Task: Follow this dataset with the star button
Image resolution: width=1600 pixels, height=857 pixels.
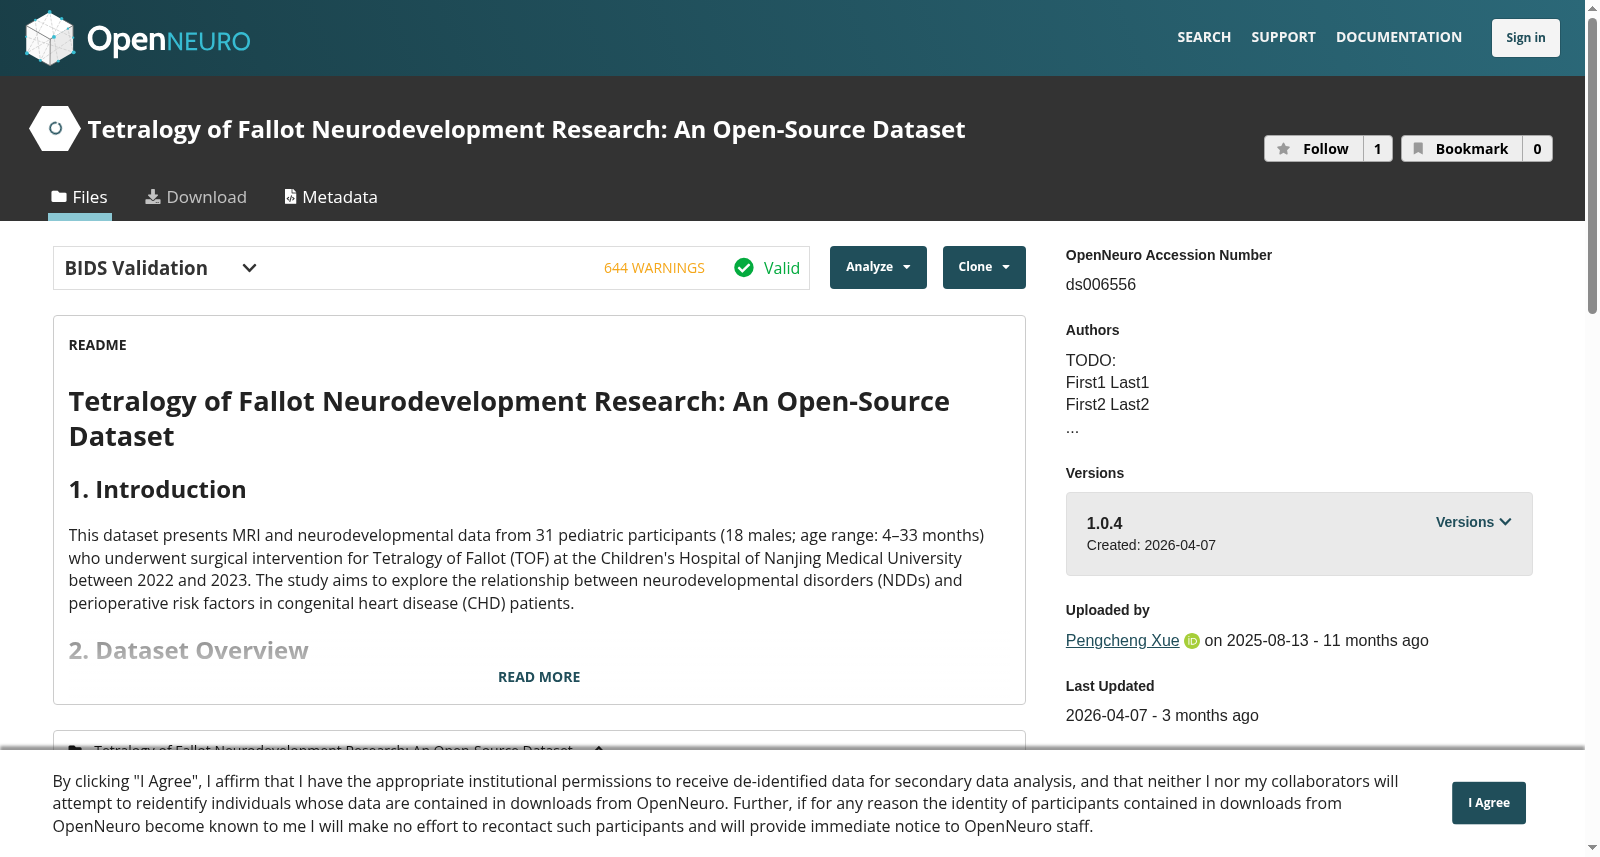Action: coord(1313,148)
